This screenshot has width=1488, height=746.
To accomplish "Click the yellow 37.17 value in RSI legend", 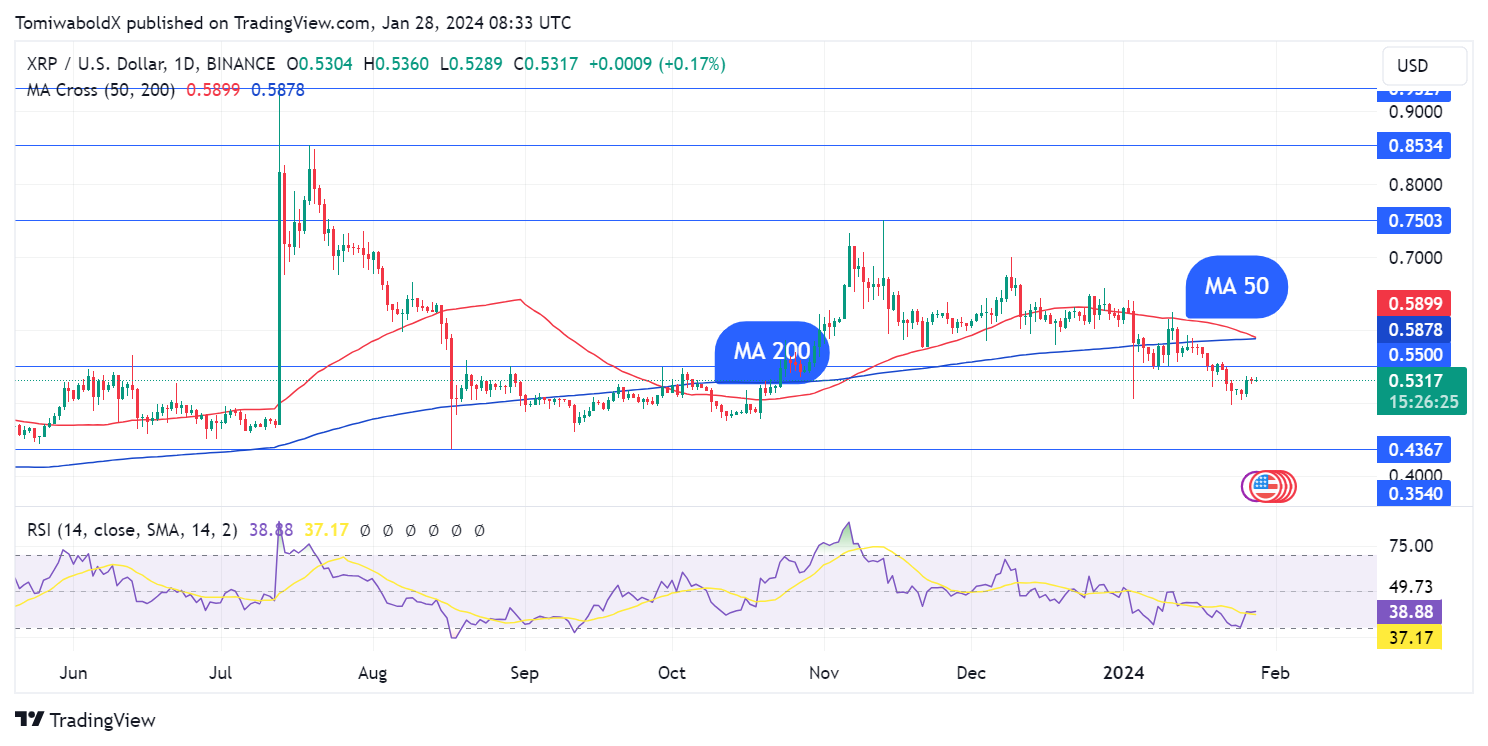I will (x=327, y=530).
